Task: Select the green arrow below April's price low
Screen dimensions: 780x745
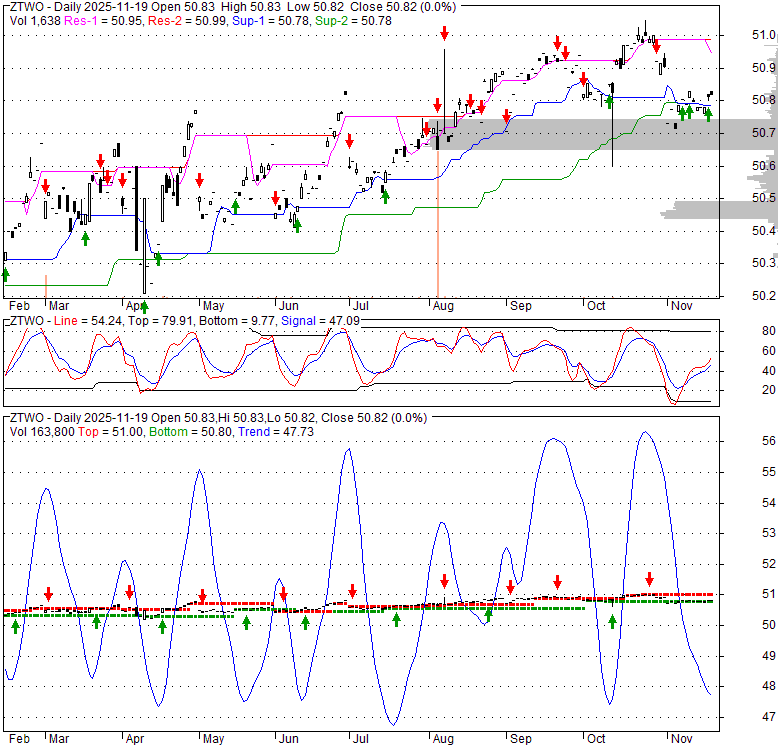Action: point(158,259)
